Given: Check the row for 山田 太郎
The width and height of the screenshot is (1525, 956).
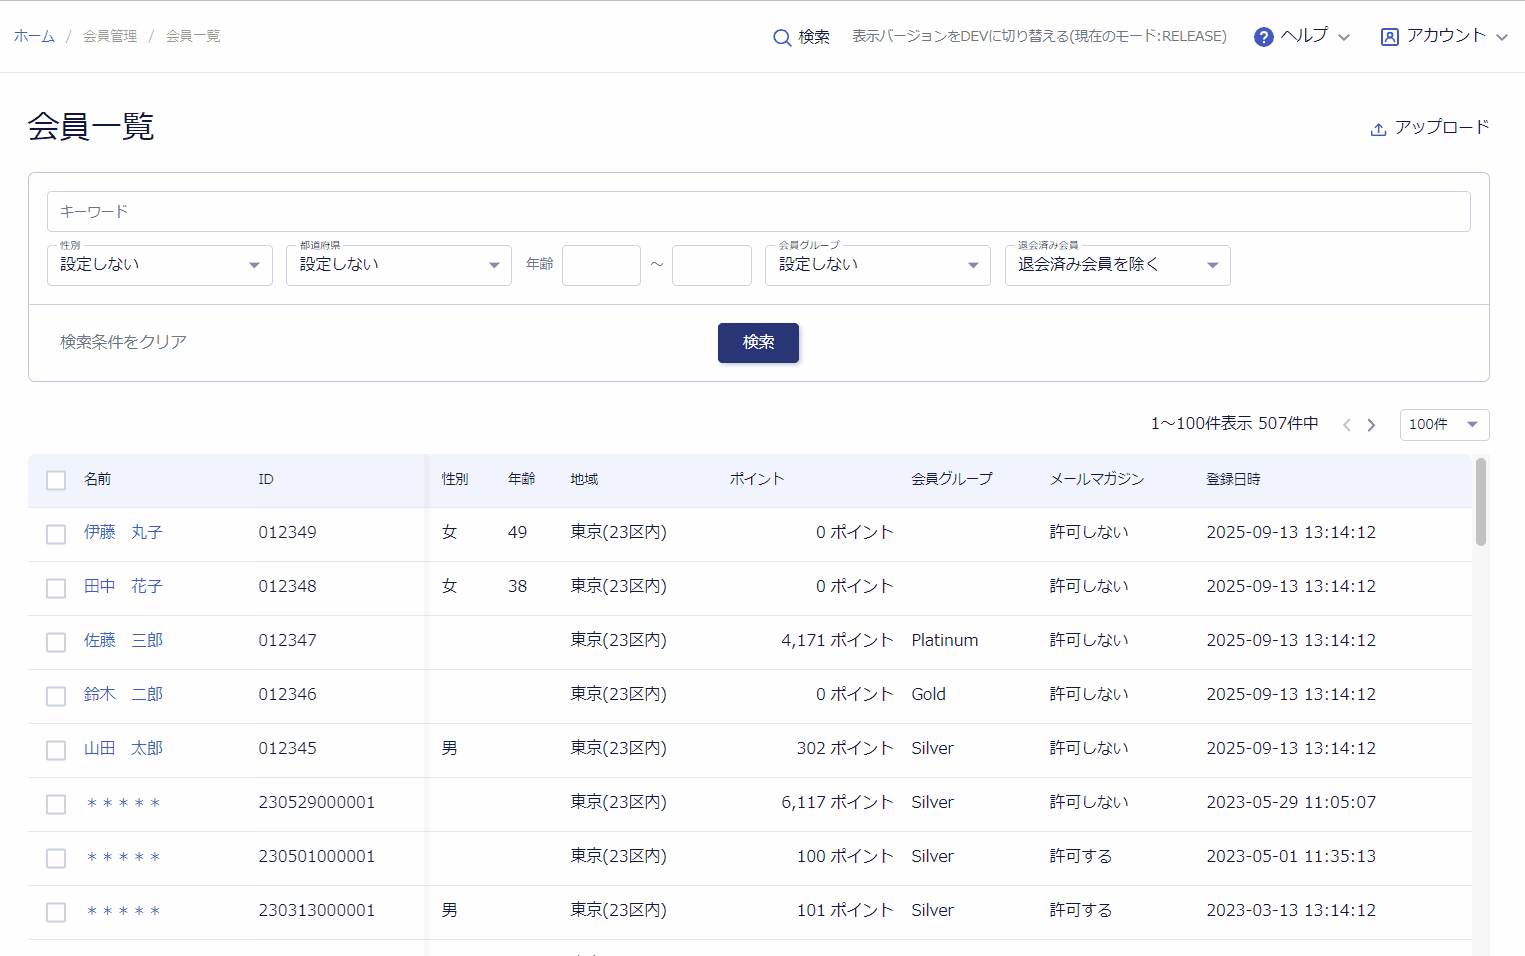Looking at the screenshot, I should coord(56,750).
